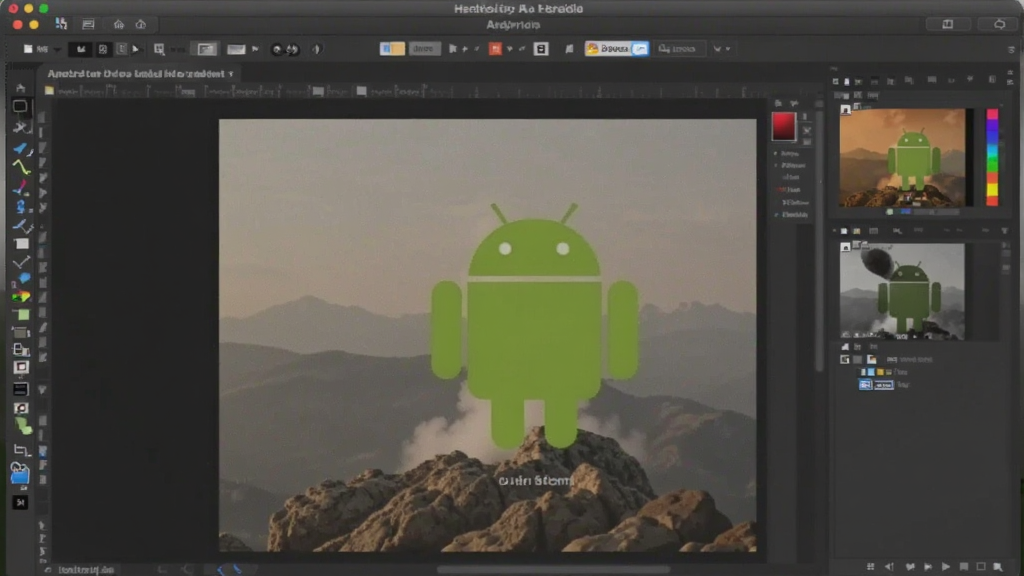
Task: Click the cloud upload icon in title bar
Action: [140, 24]
